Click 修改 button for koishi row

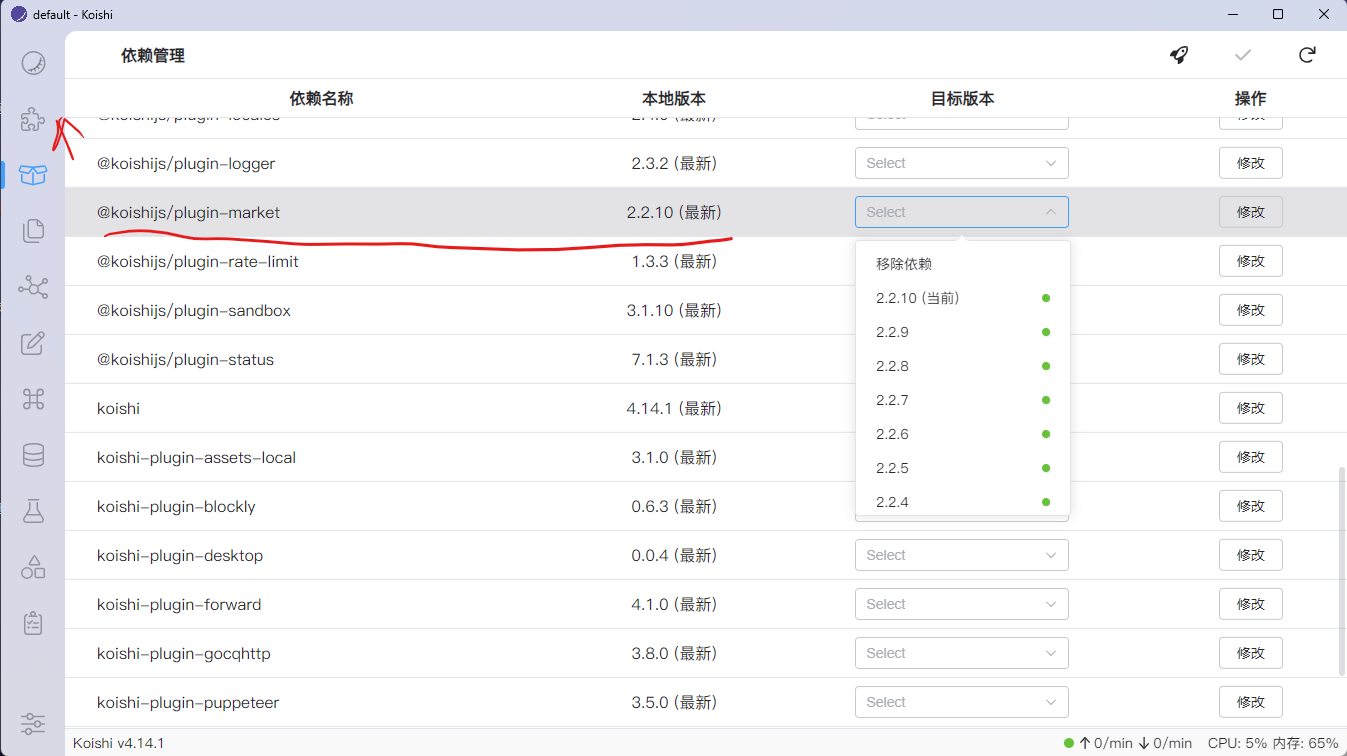(x=1250, y=408)
